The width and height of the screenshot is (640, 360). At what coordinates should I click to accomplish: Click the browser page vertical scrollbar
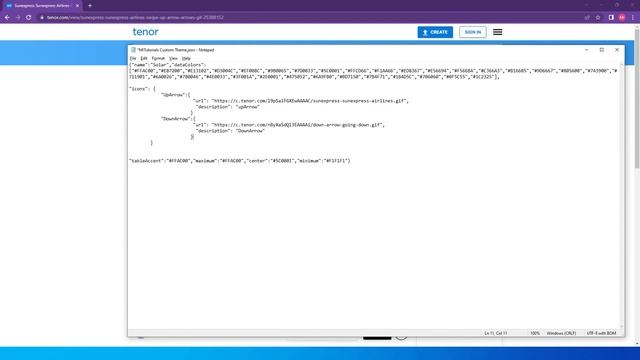click(637, 98)
